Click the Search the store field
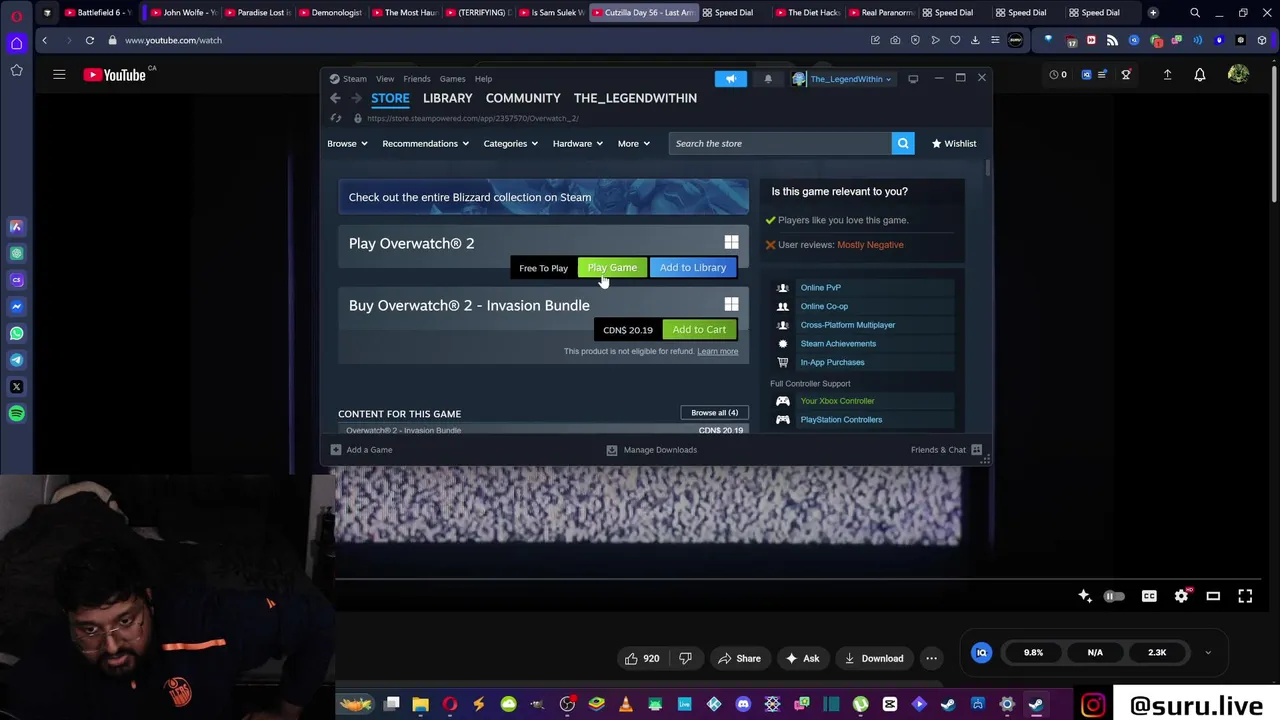 (780, 143)
